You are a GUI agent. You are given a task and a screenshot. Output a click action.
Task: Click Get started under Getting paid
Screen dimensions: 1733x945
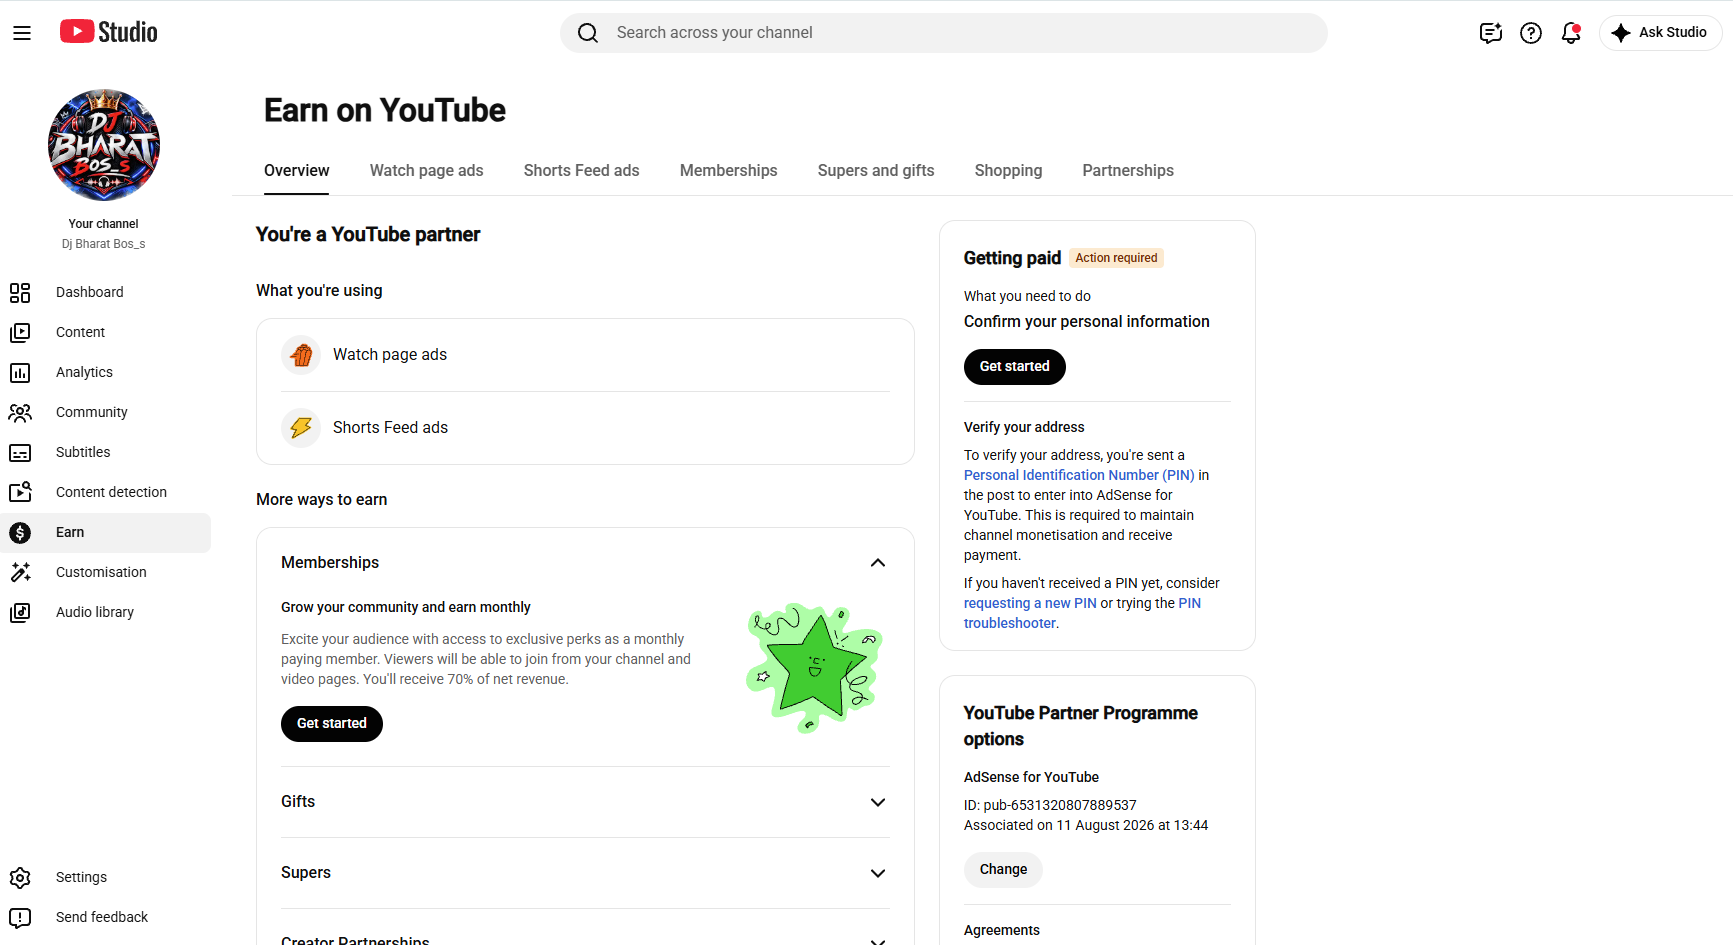[x=1015, y=367]
